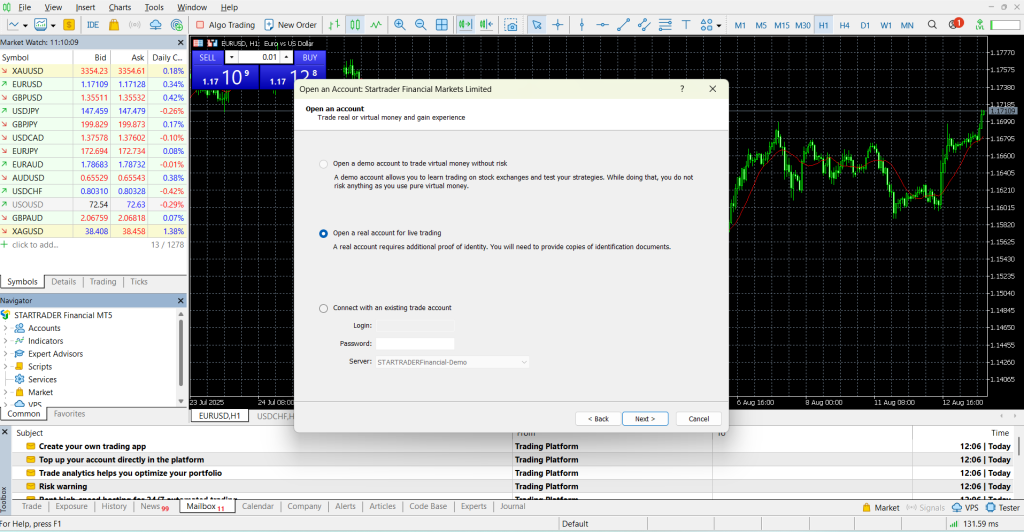
Task: Set timeframe to H4
Action: tap(844, 25)
